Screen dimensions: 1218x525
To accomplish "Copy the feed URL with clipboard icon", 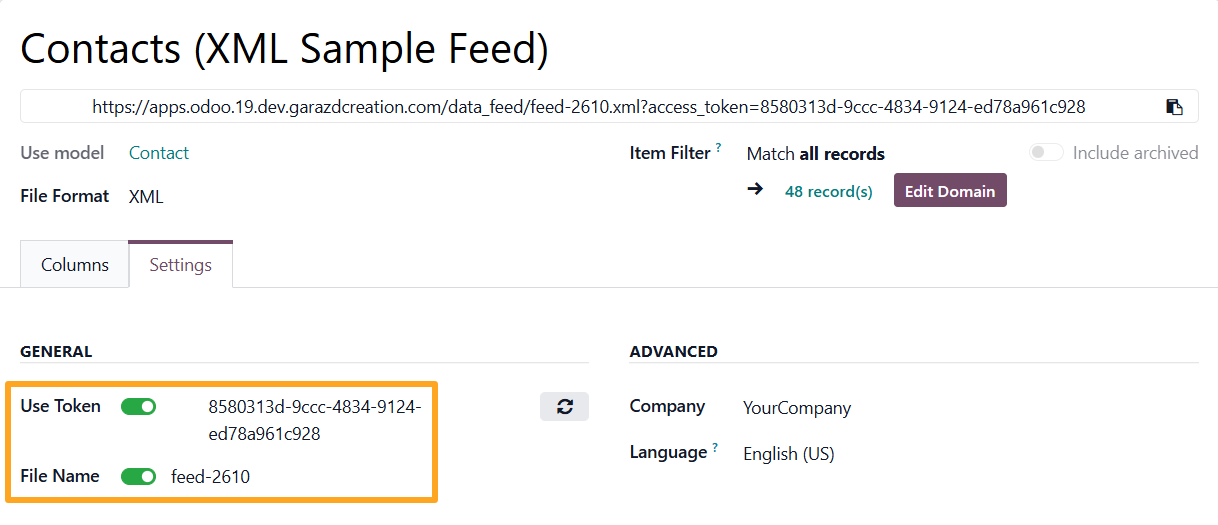I will pyautogui.click(x=1175, y=107).
